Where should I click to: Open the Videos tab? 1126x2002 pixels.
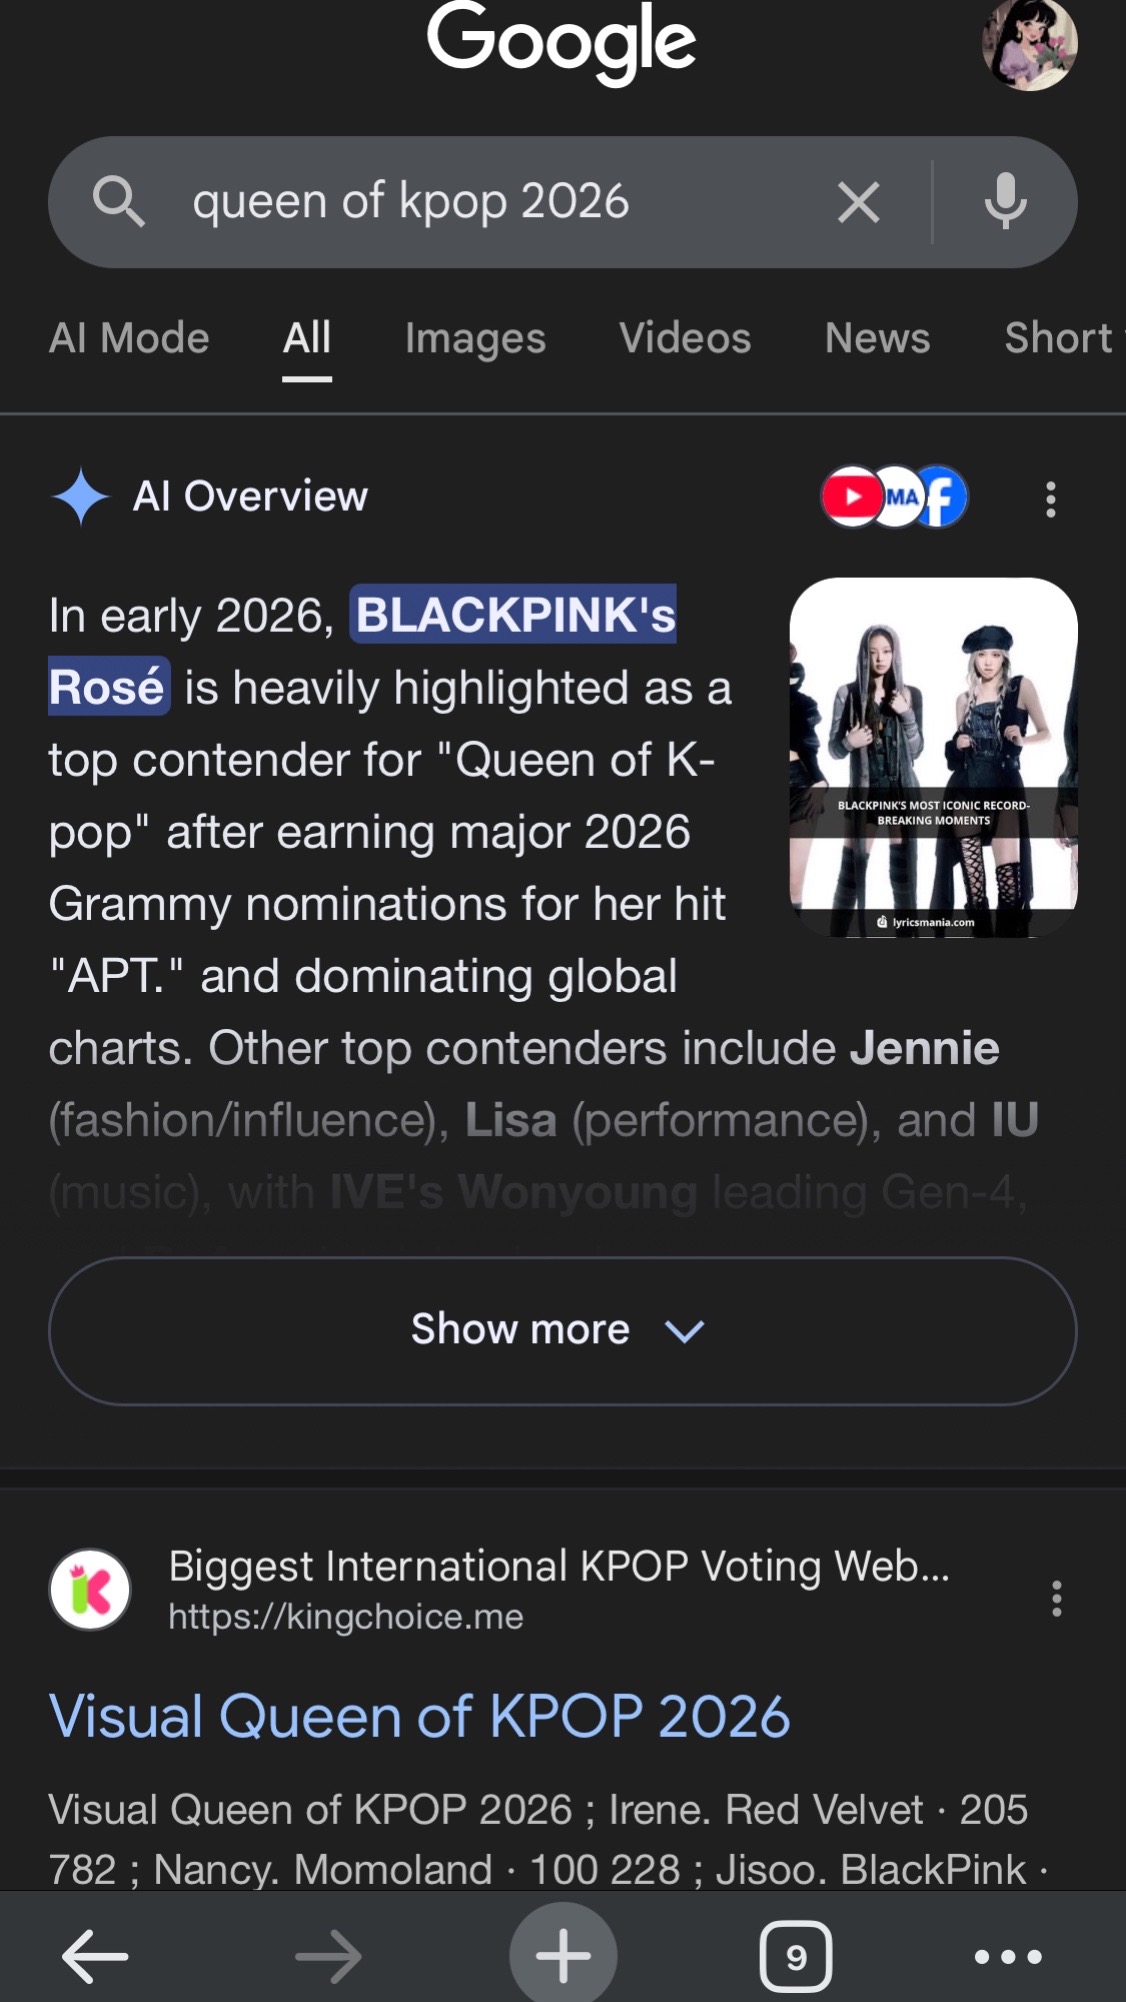(685, 338)
